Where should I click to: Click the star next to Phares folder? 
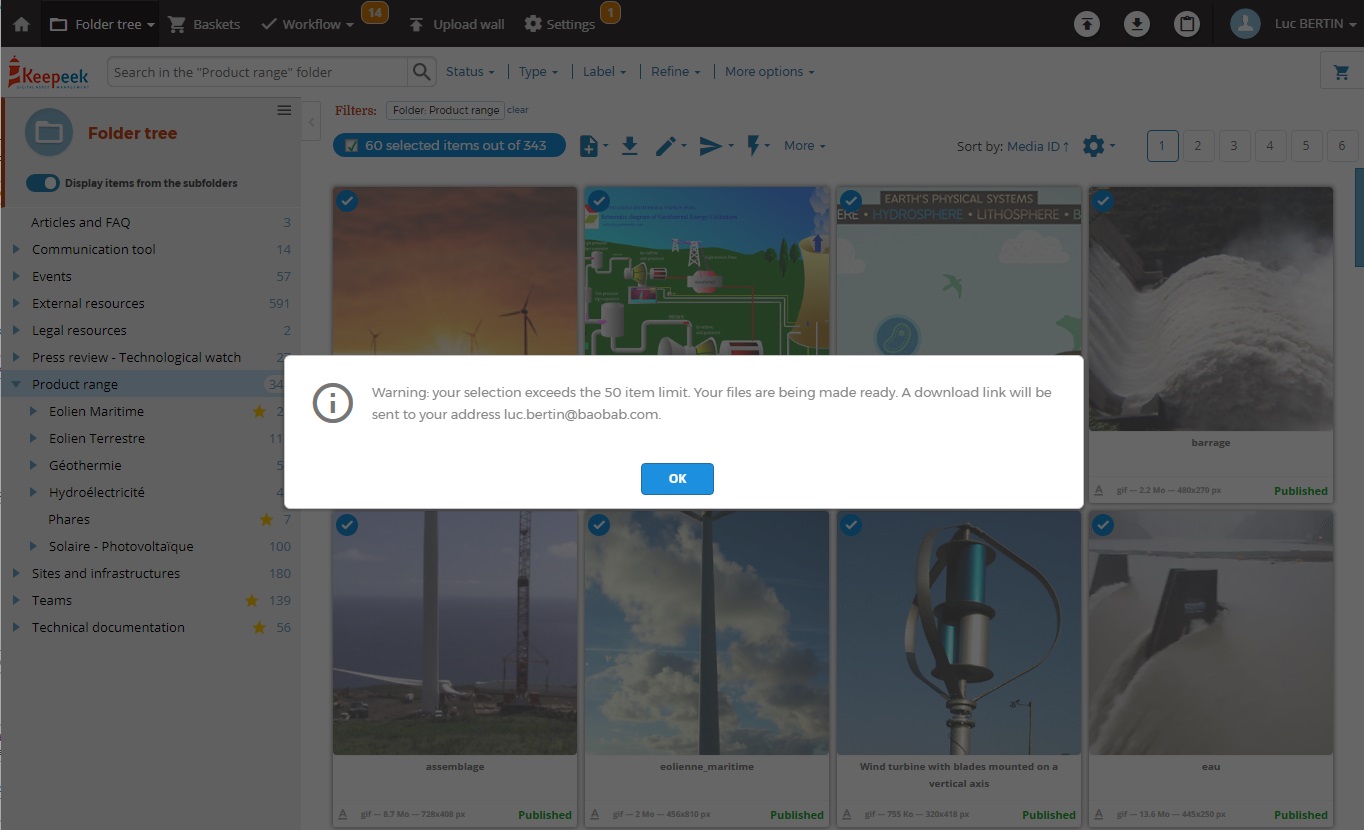pyautogui.click(x=266, y=520)
